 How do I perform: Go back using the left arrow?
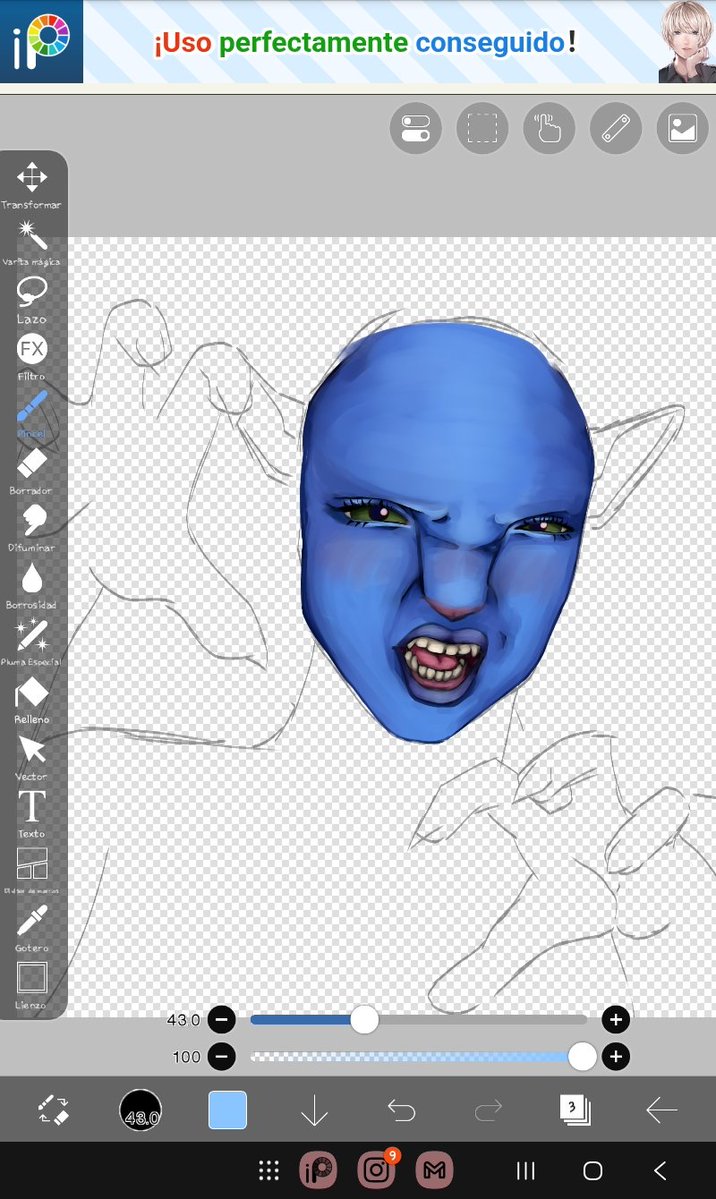pos(662,1110)
